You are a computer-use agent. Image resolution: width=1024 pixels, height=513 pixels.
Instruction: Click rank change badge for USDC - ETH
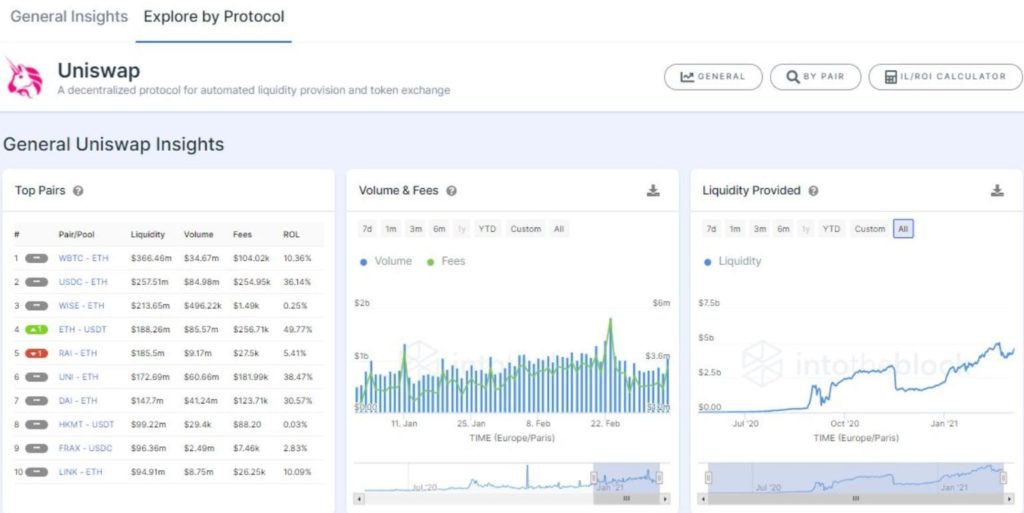coord(37,282)
